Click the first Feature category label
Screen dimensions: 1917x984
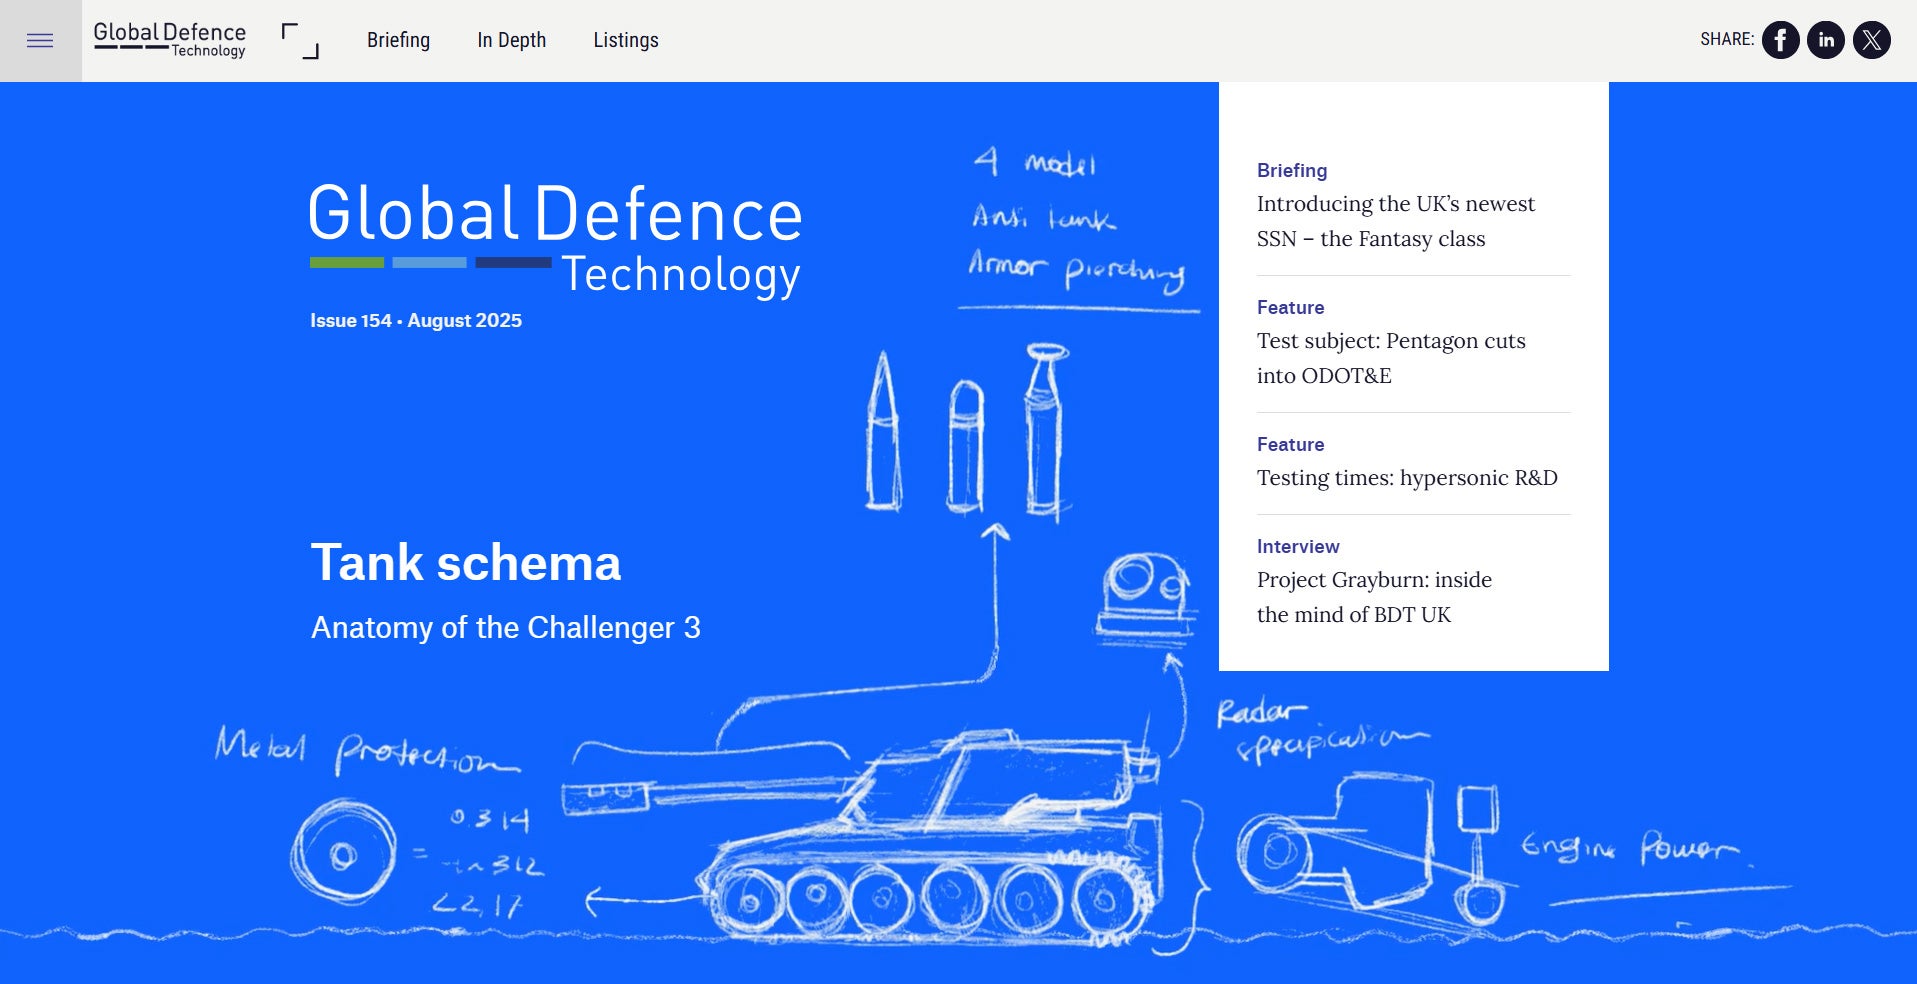click(1290, 307)
